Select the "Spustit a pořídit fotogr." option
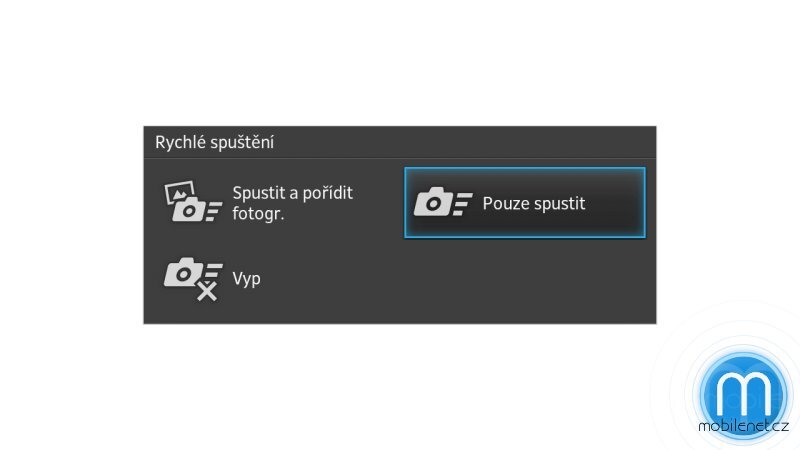800x450 pixels. pos(292,202)
